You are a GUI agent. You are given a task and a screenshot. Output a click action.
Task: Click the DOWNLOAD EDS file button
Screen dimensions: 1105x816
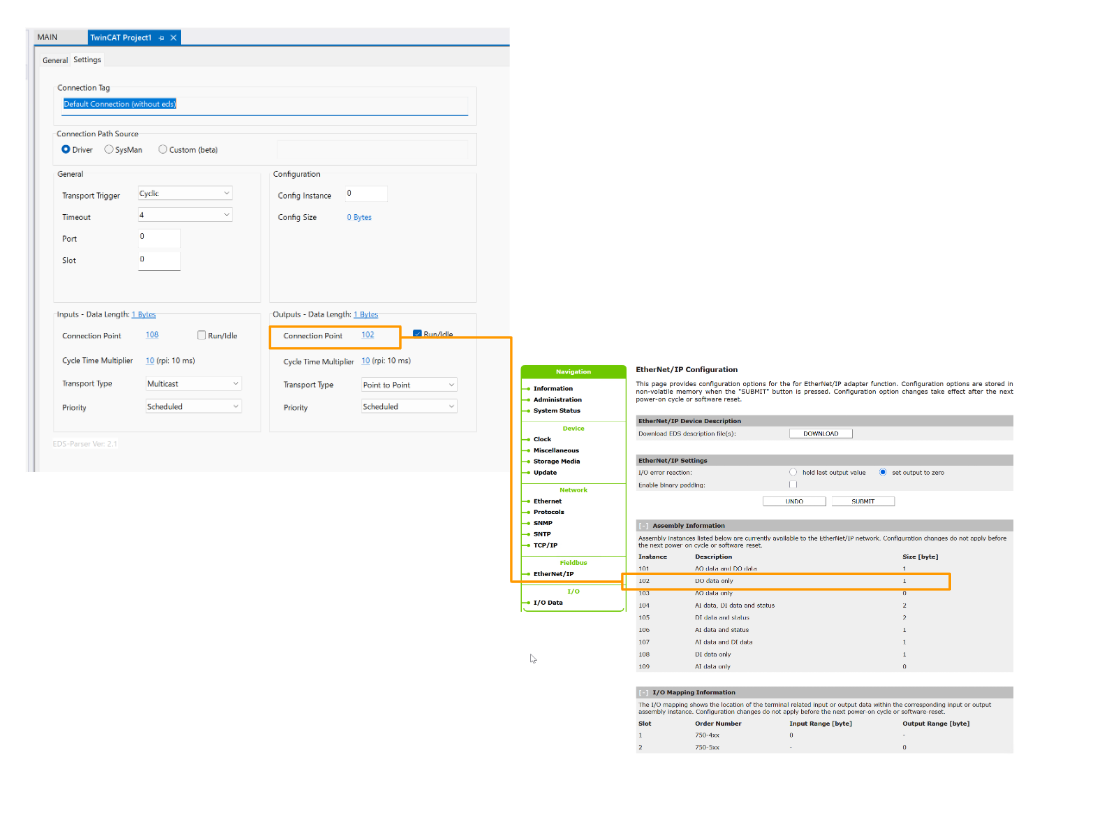point(820,434)
